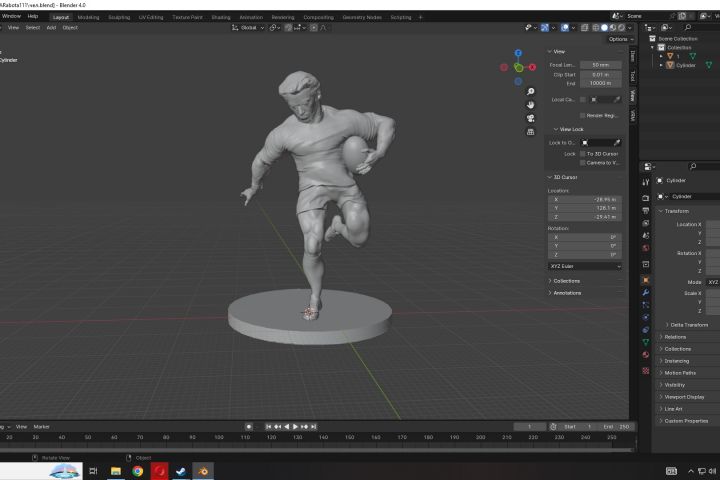Enable Lock Camera to View checkbox
The image size is (720, 480).
tap(583, 162)
